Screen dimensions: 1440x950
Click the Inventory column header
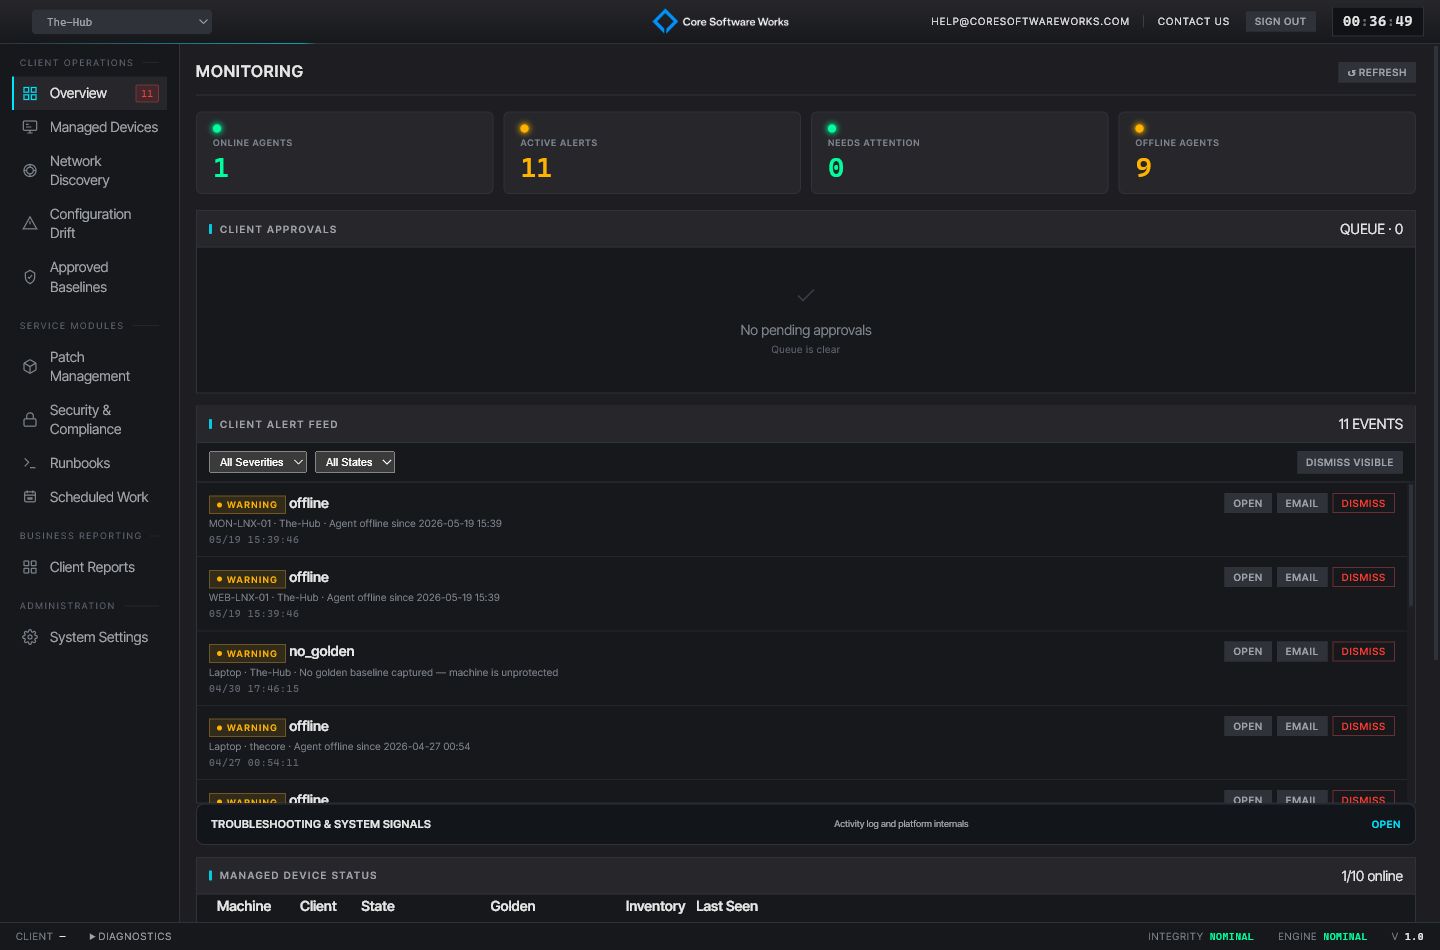[x=655, y=906]
